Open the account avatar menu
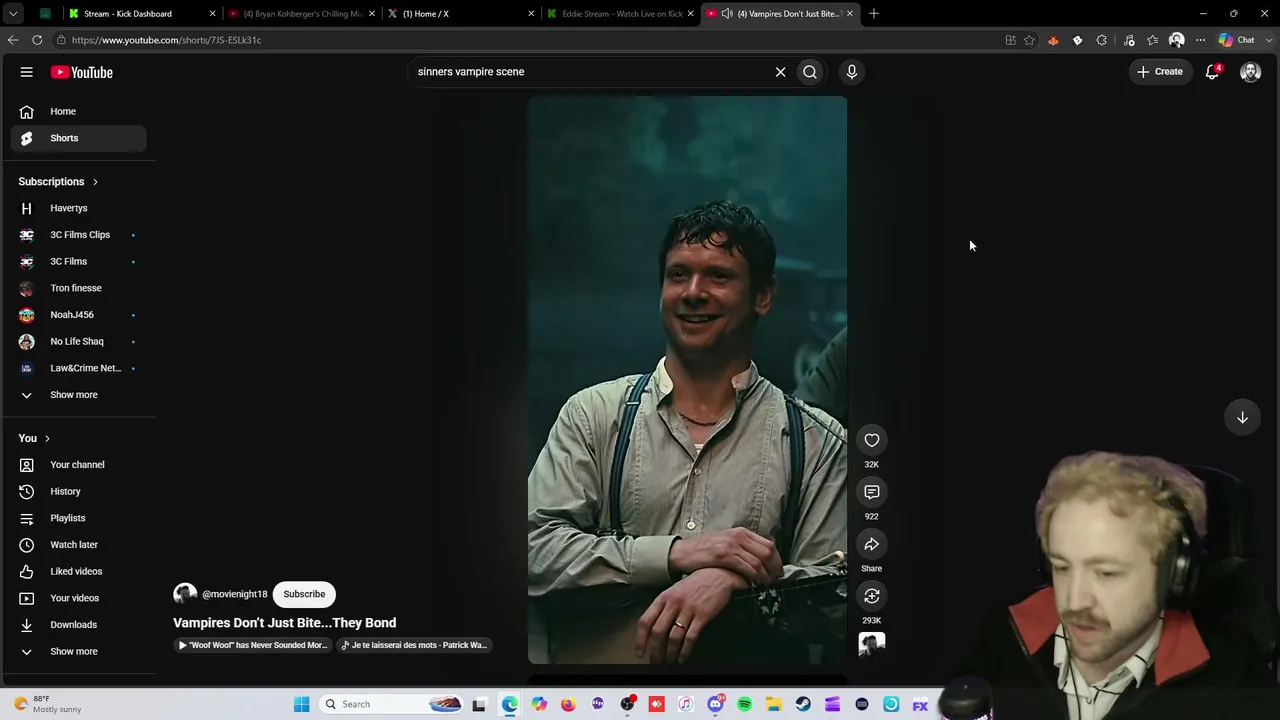The width and height of the screenshot is (1280, 720). (x=1250, y=72)
